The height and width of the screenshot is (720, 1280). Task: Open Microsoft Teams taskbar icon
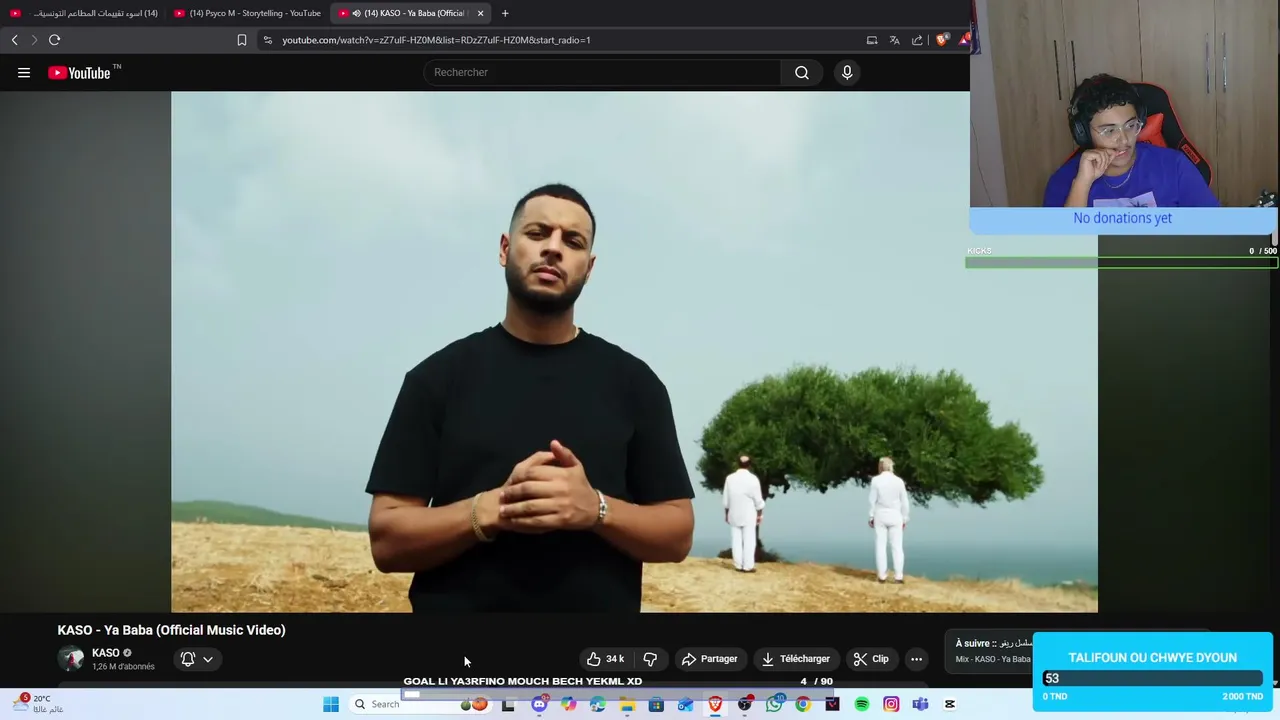pos(920,704)
